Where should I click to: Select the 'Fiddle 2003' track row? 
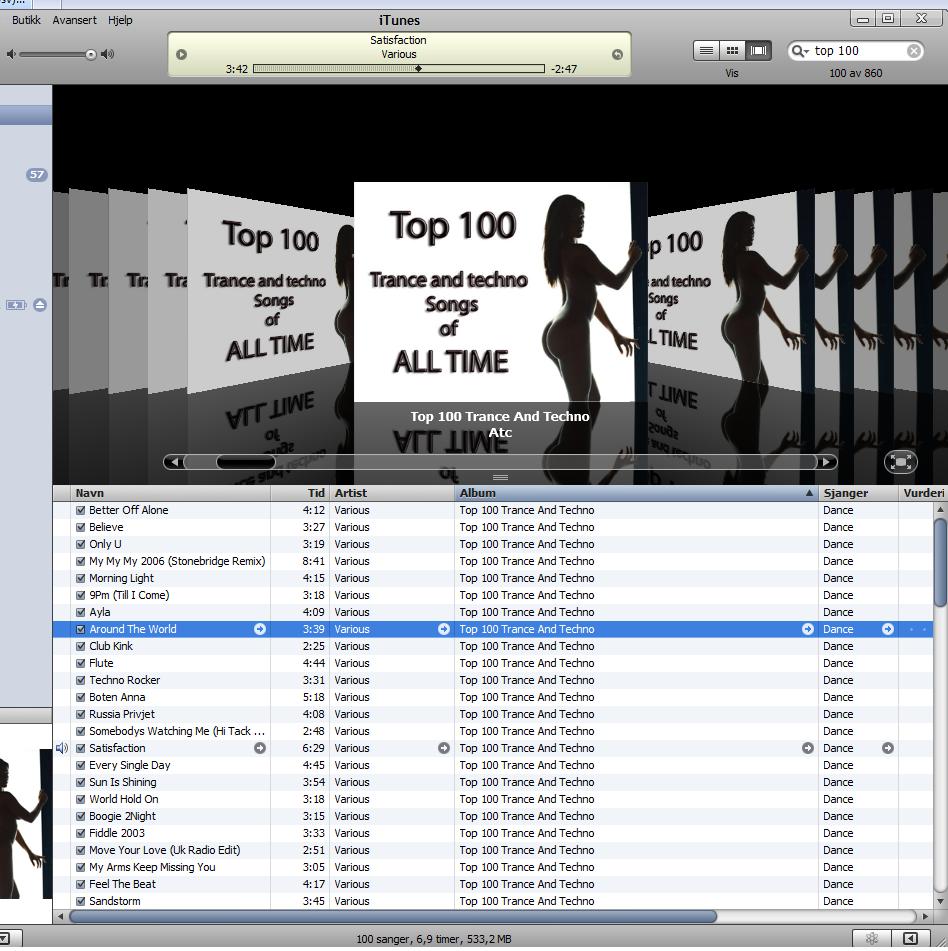[x=492, y=833]
